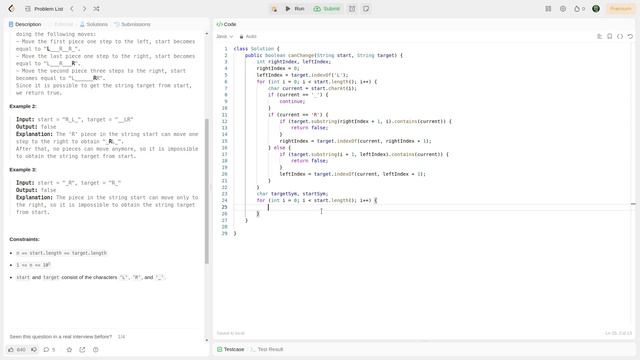Viewport: 640px width, 360px height.
Task: Open the layout manager icon
Action: click(x=548, y=9)
